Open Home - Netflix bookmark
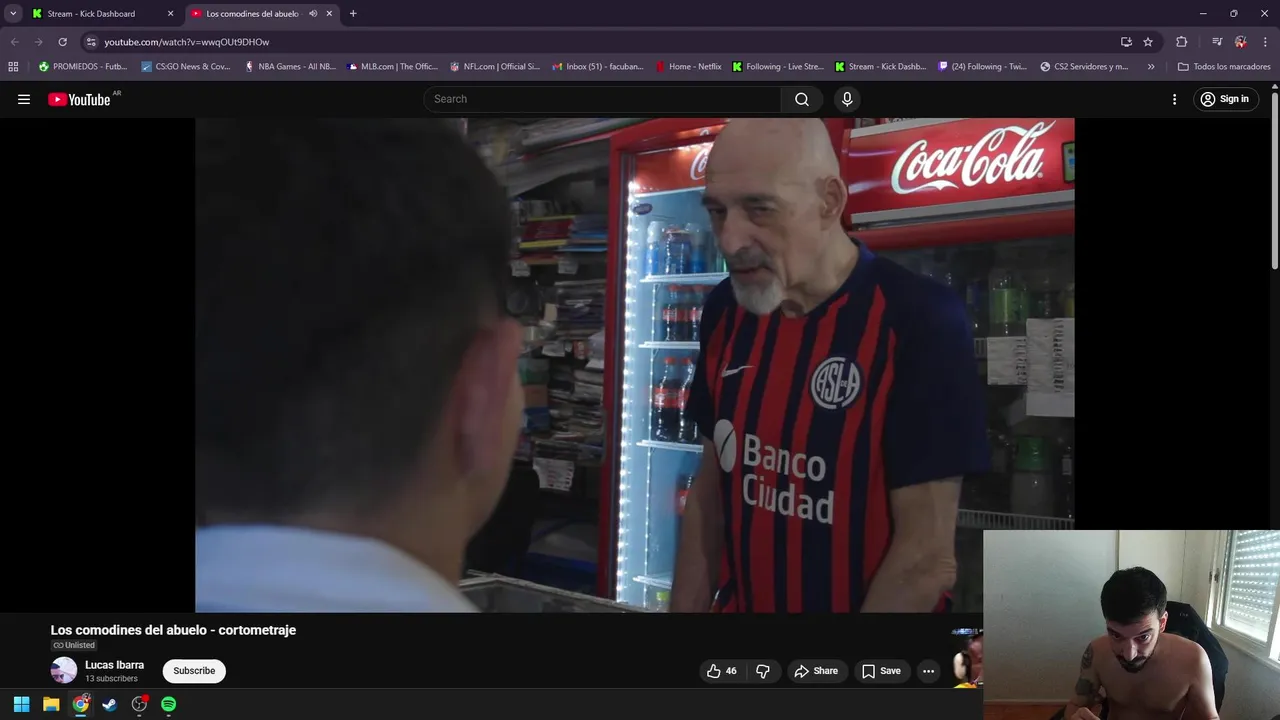 pyautogui.click(x=689, y=67)
